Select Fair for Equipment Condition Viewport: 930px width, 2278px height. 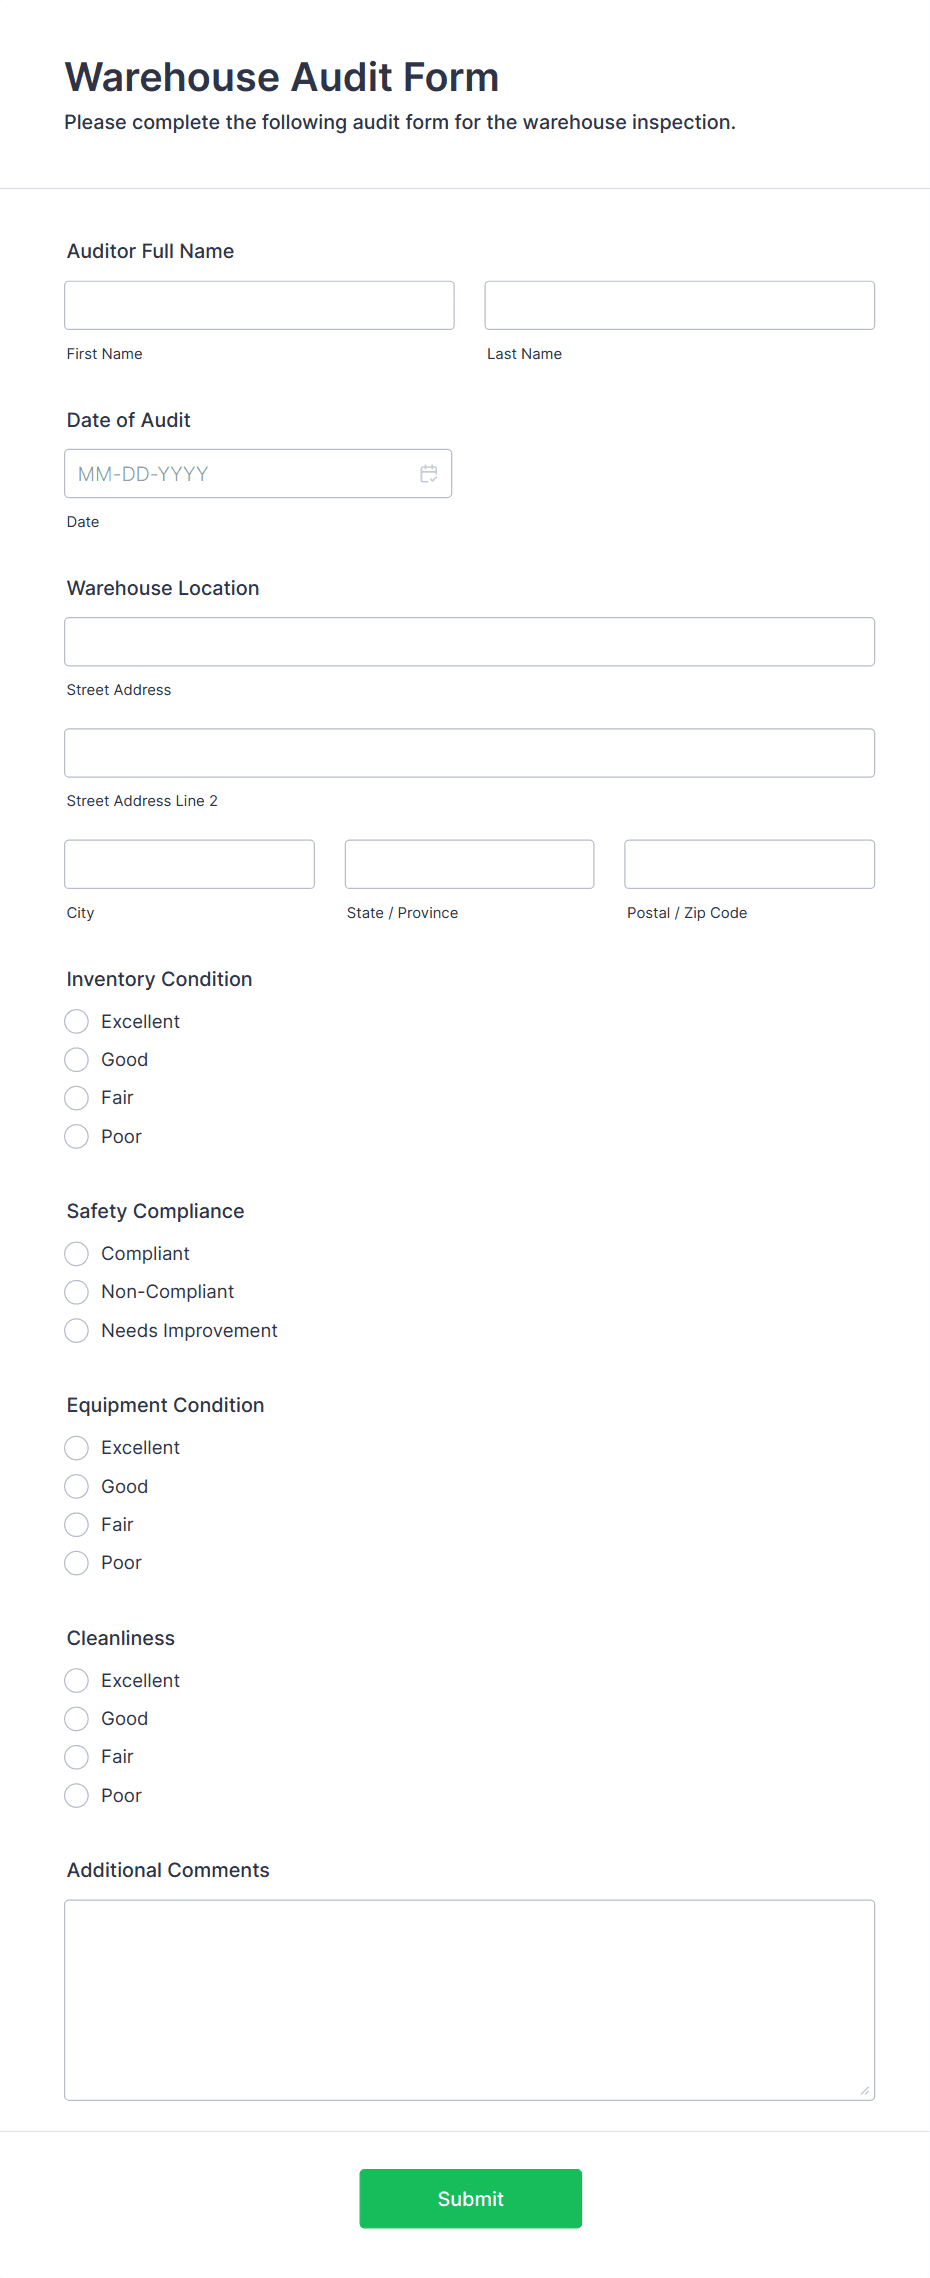pos(77,1525)
